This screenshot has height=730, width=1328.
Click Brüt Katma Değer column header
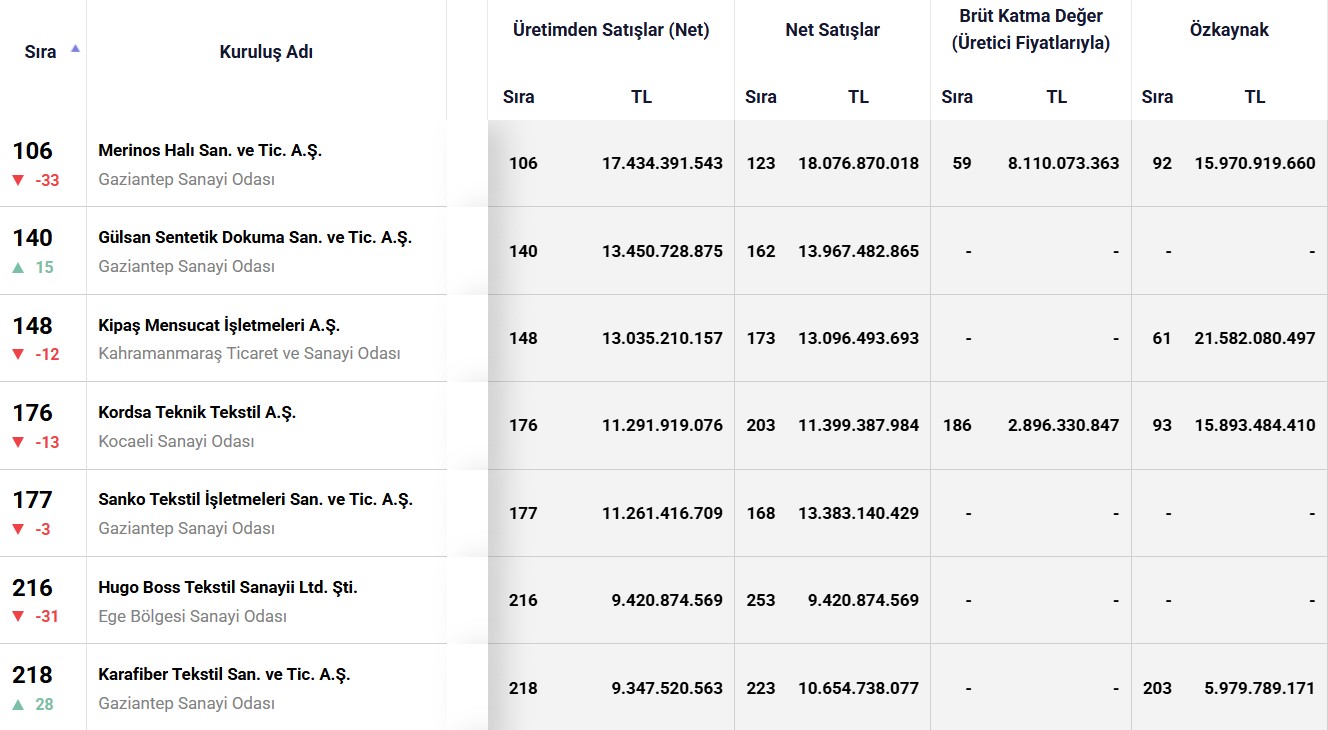1030,30
